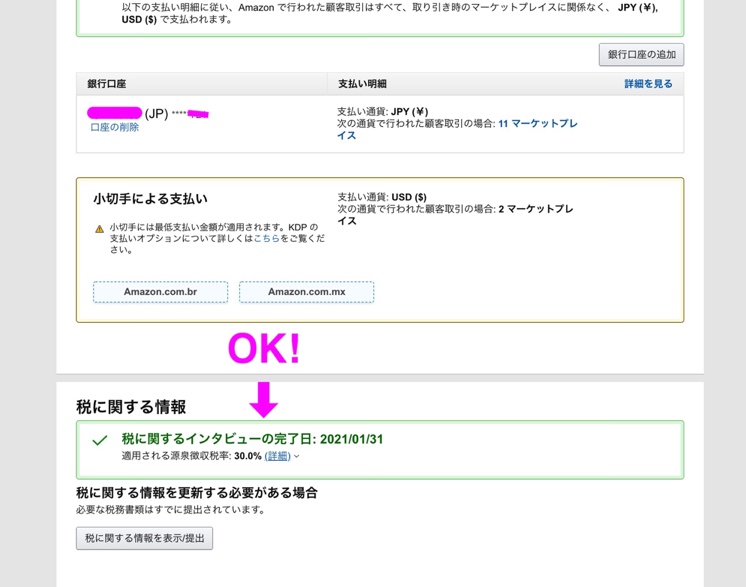Viewport: 746px width, 587px height.
Task: Click the green checkmark icon
Action: tap(99, 440)
